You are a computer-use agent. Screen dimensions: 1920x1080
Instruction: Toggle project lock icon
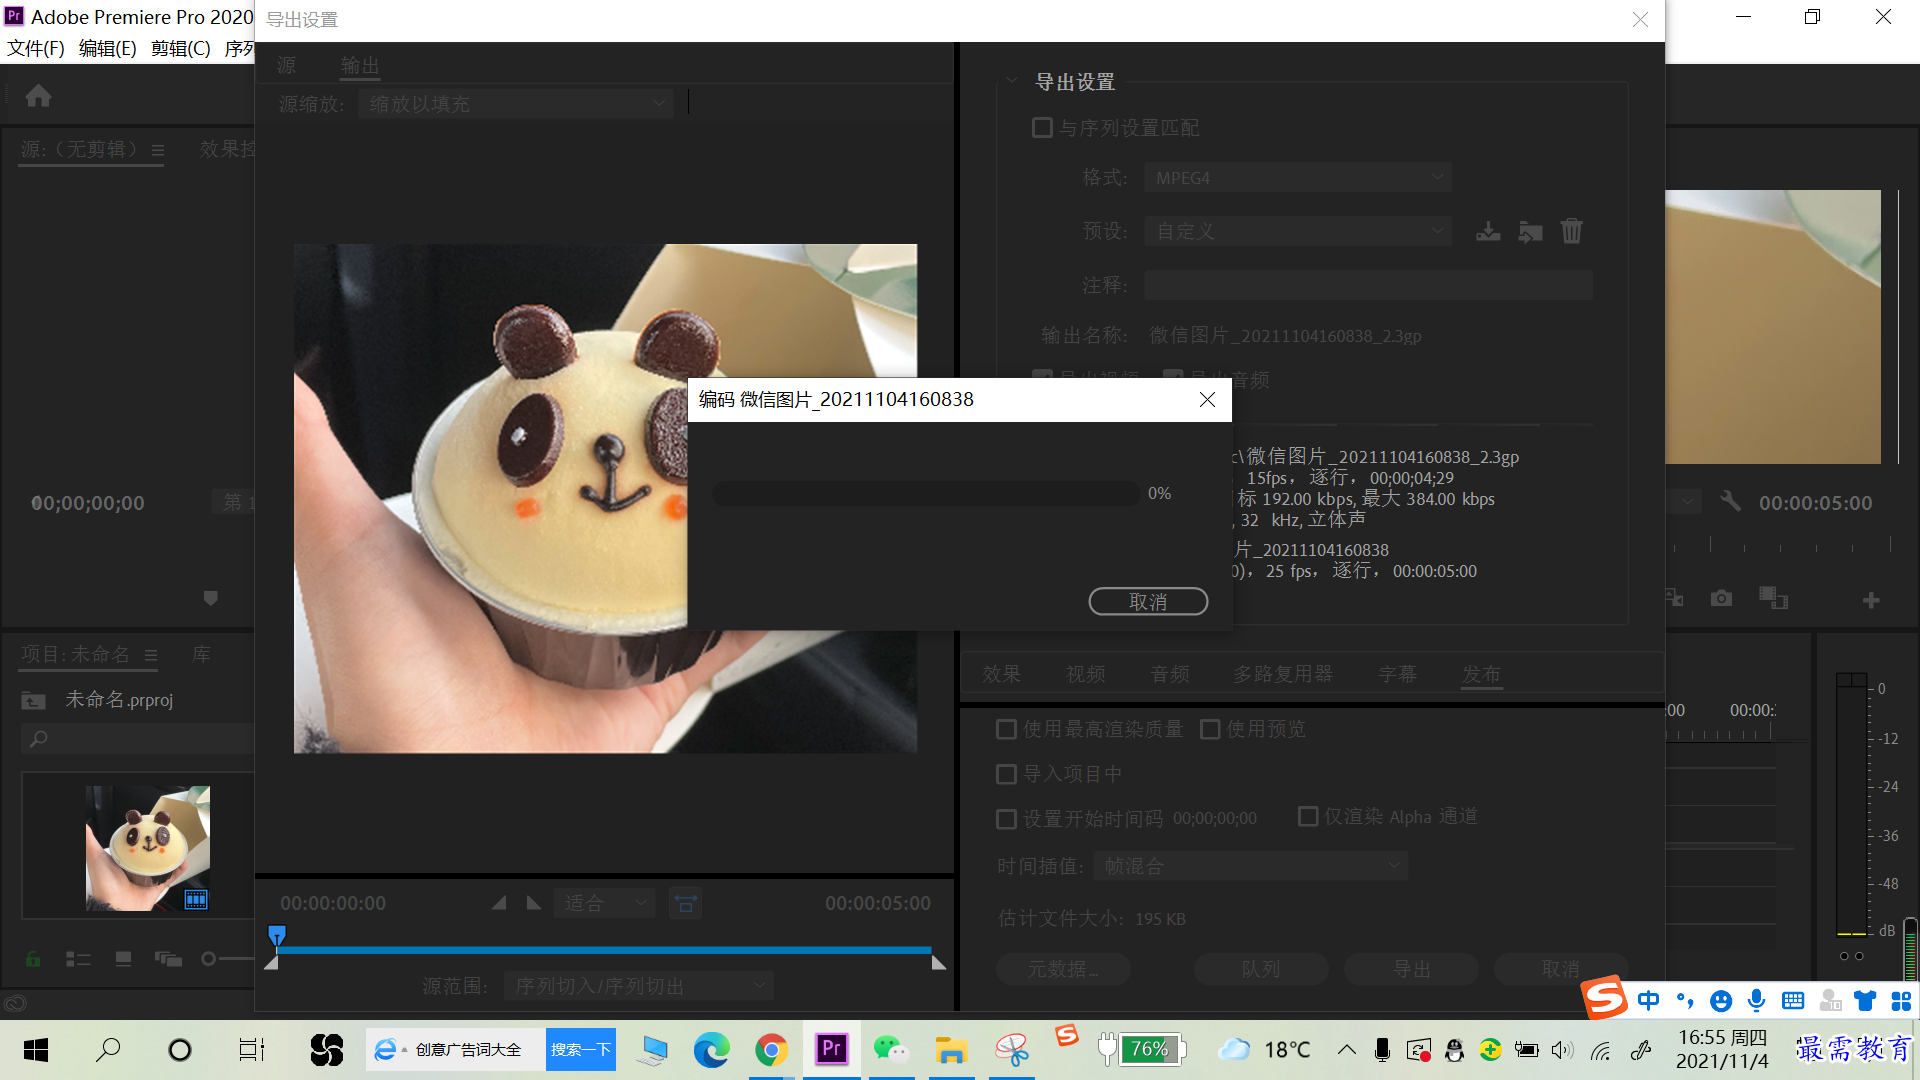tap(33, 959)
